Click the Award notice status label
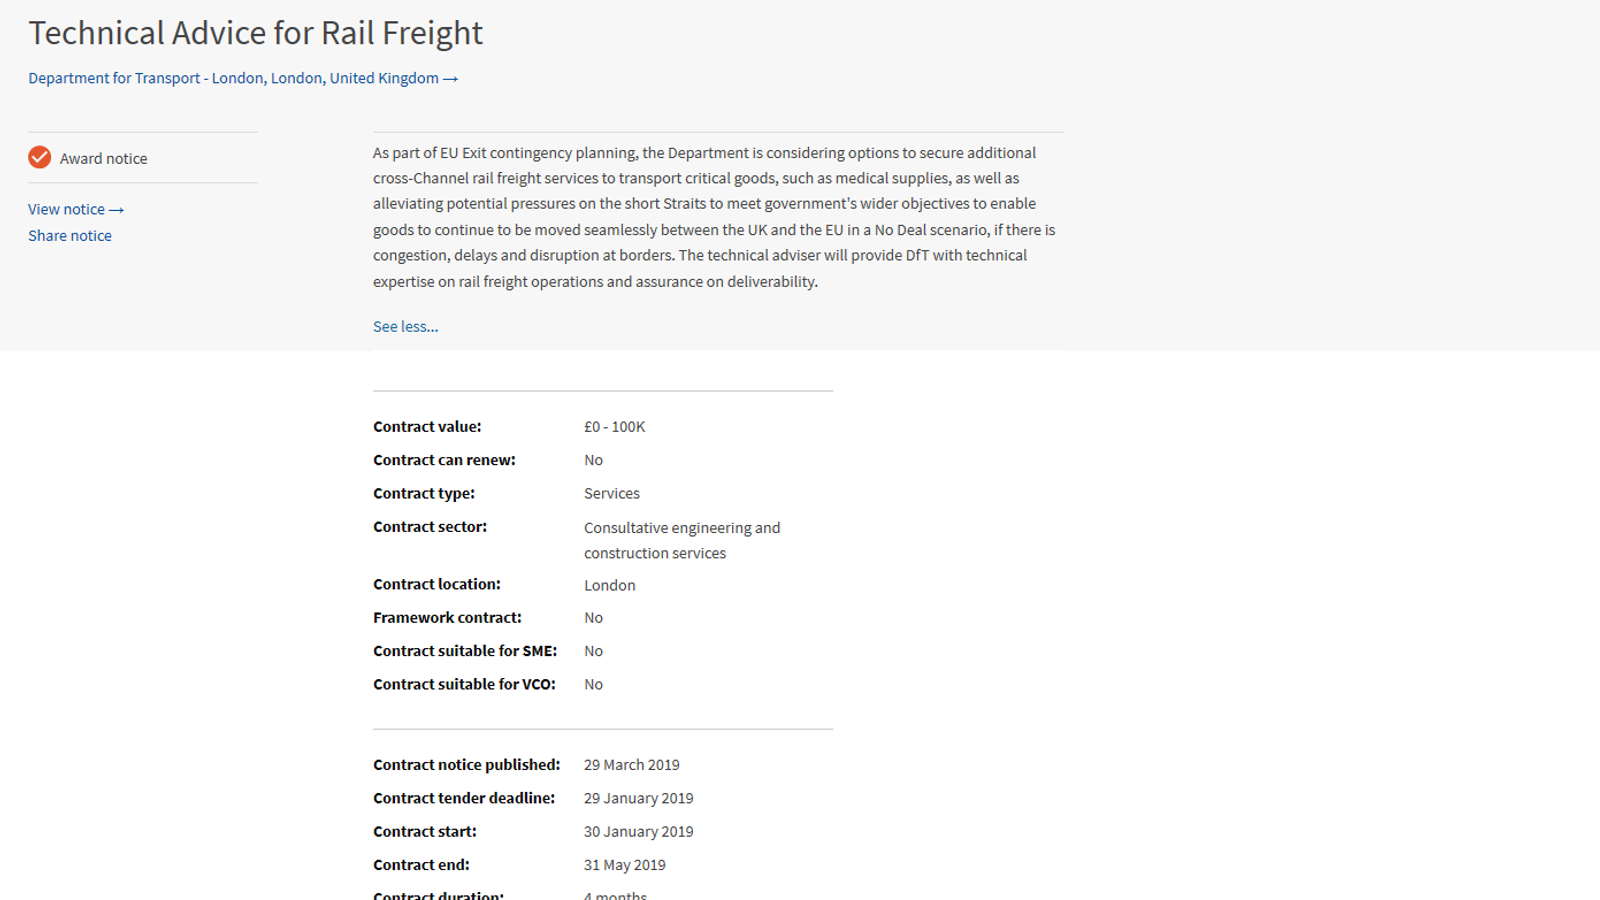This screenshot has height=900, width=1600. click(x=103, y=158)
